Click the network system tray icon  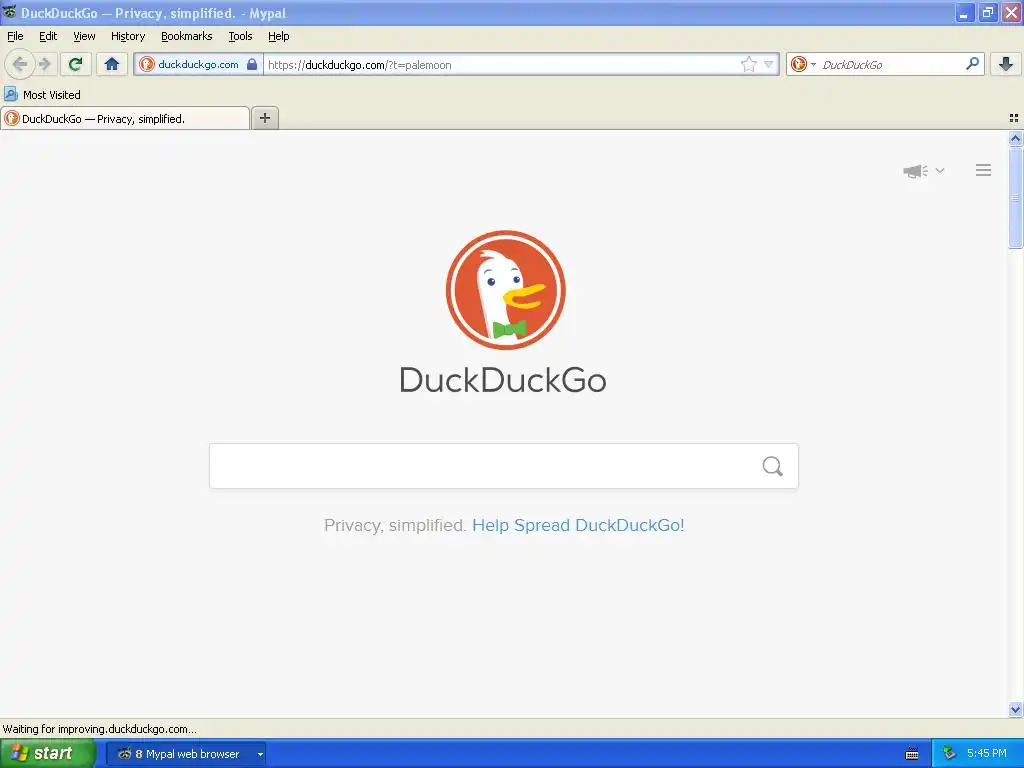click(949, 754)
